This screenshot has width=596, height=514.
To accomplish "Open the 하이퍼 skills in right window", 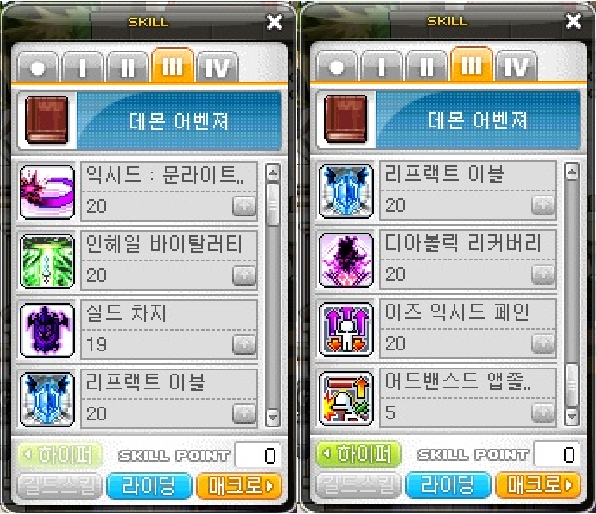I will [x=358, y=454].
